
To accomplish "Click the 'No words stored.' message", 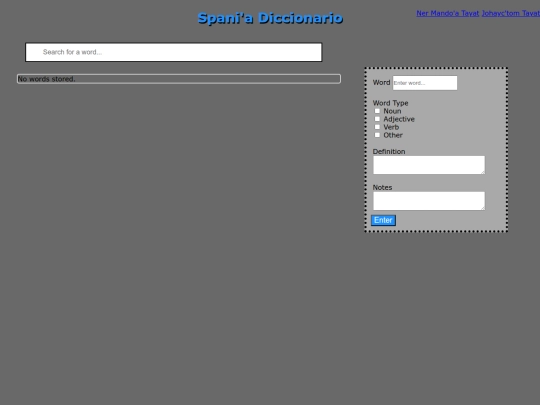I will (46, 79).
